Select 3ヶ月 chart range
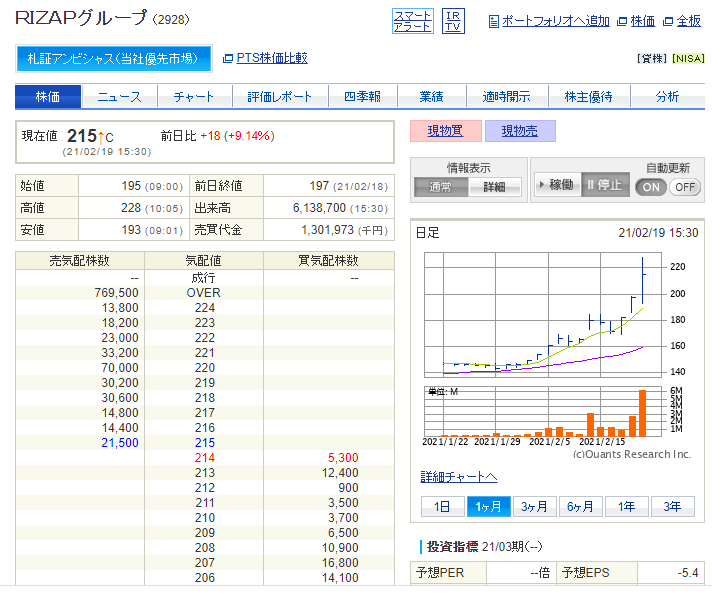The height and width of the screenshot is (609, 712). 534,506
